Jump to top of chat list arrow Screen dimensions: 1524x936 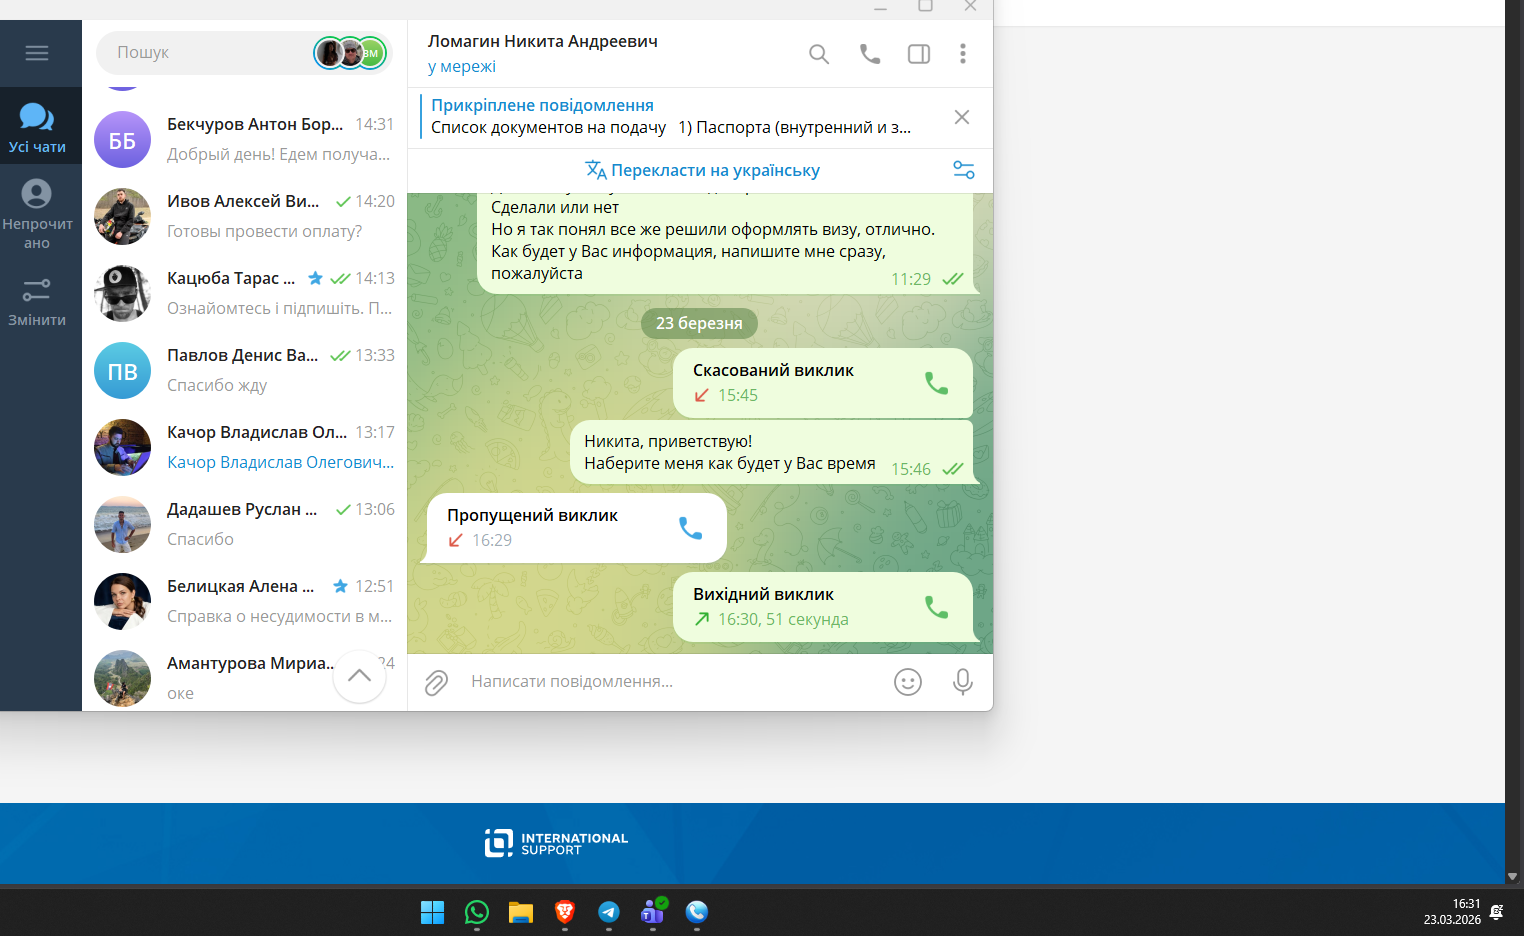pyautogui.click(x=359, y=676)
